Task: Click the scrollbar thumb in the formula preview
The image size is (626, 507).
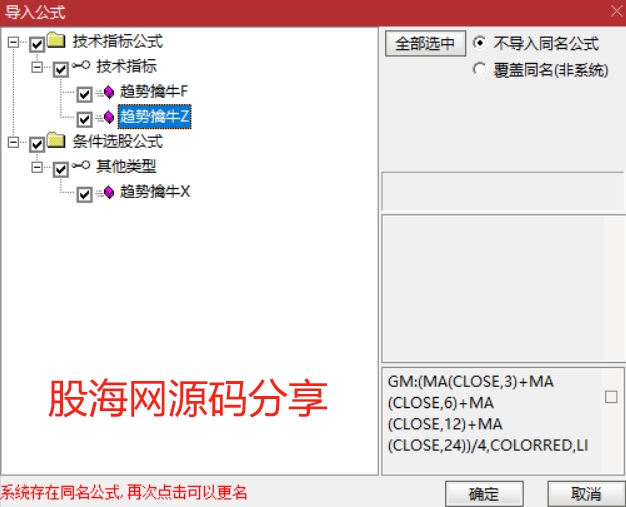Action: click(611, 397)
